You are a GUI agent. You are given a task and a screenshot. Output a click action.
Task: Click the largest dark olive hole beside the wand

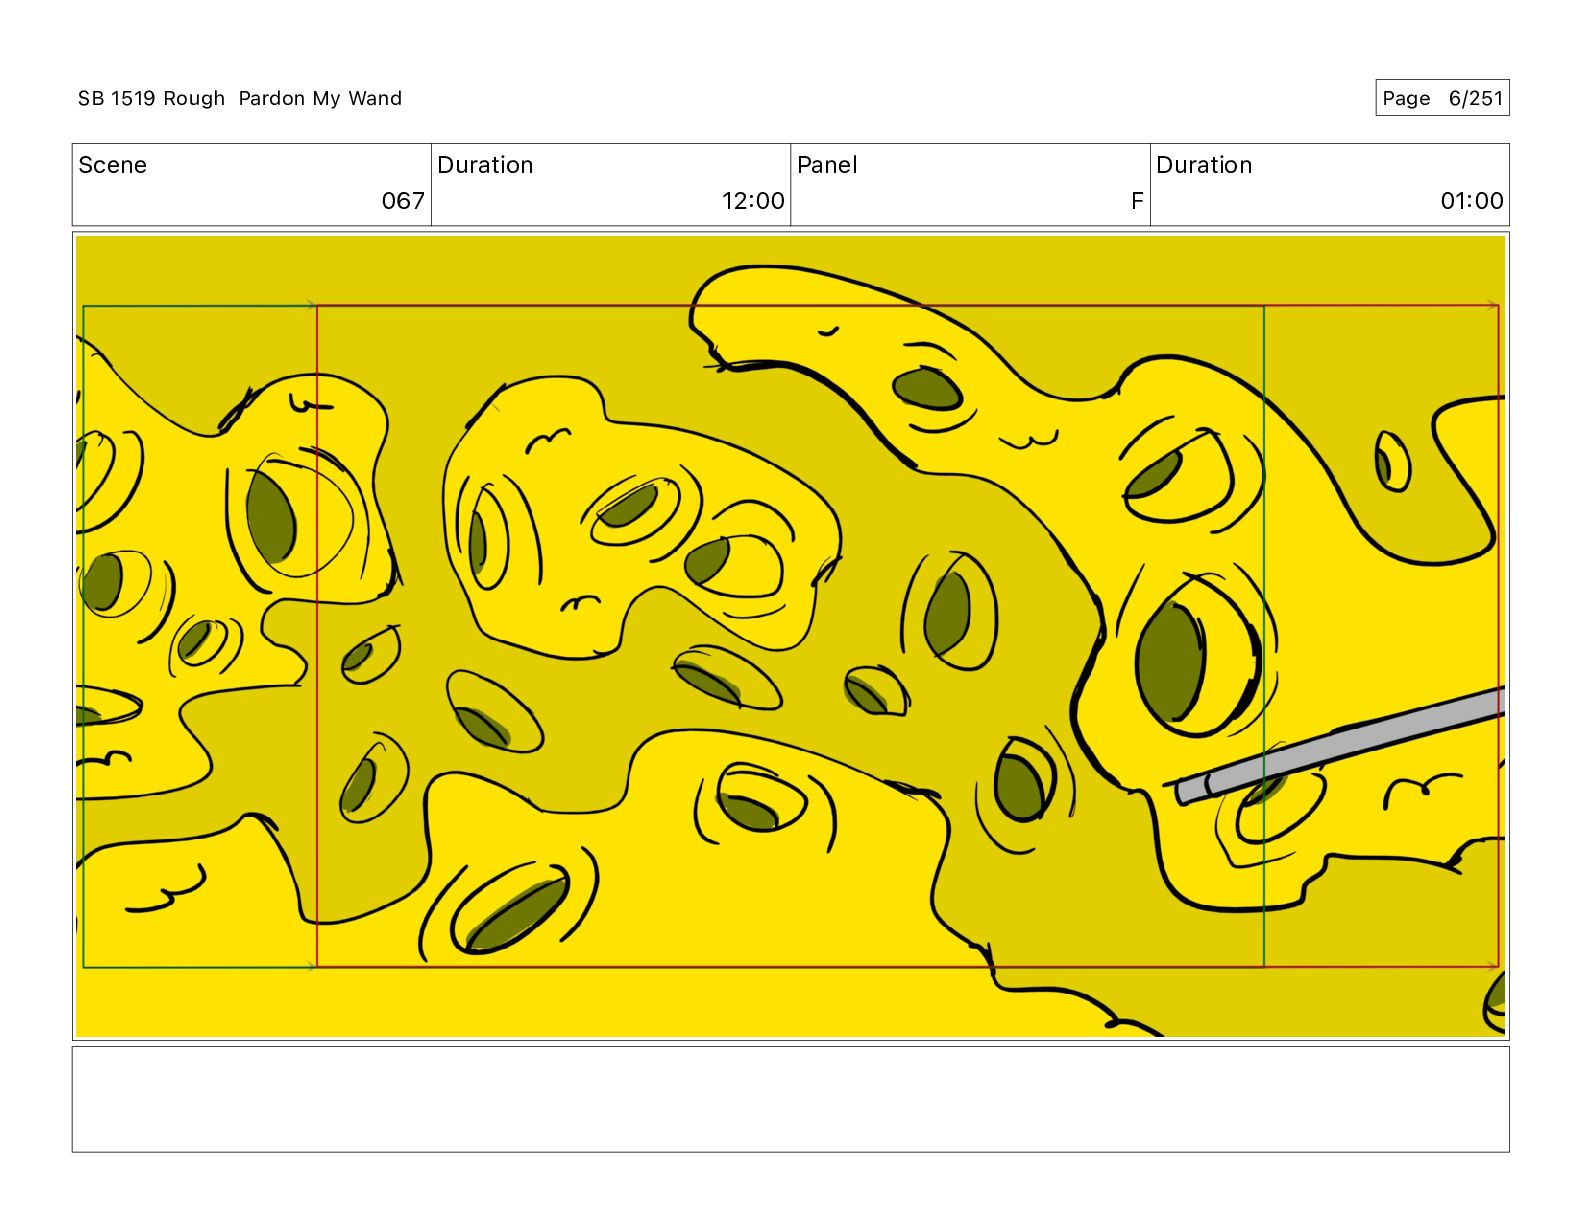(1171, 658)
